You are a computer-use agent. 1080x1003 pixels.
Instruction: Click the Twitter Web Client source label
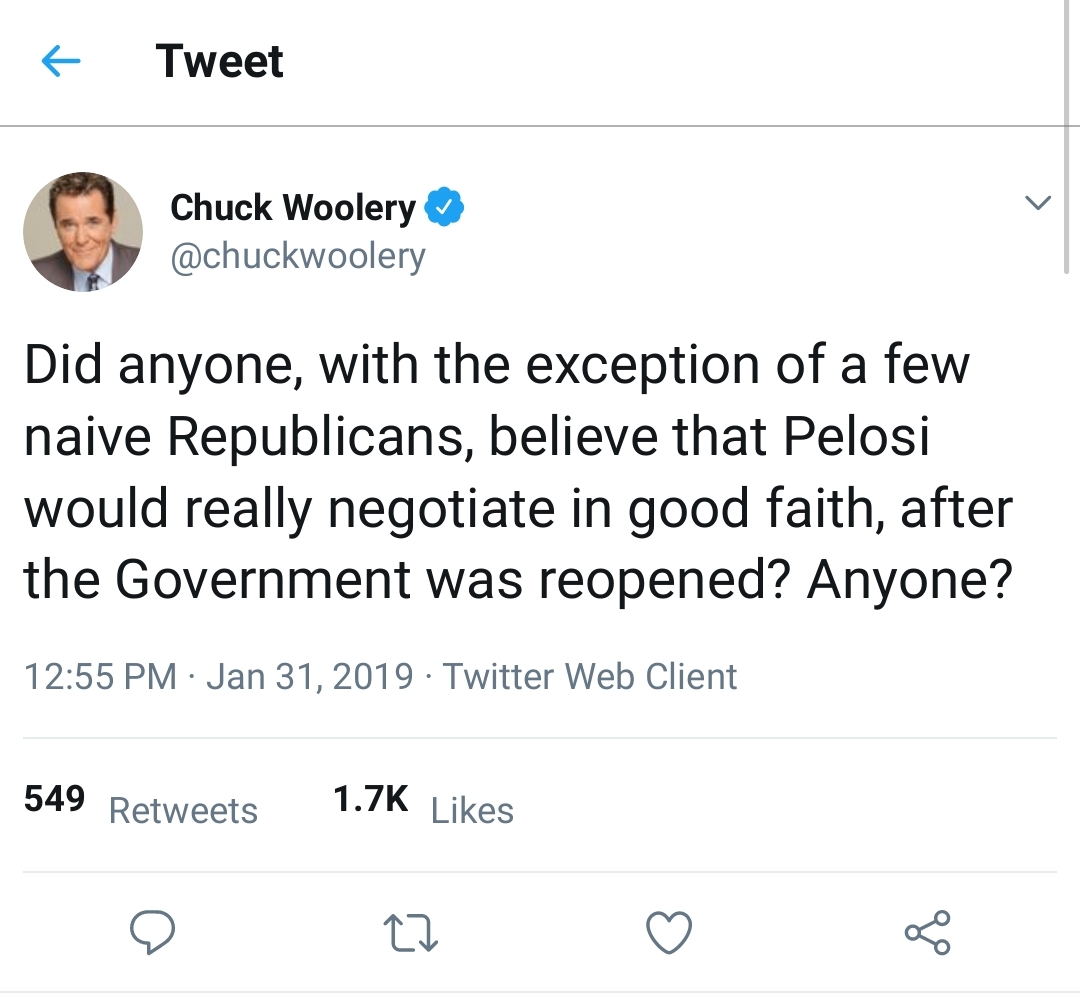point(590,677)
